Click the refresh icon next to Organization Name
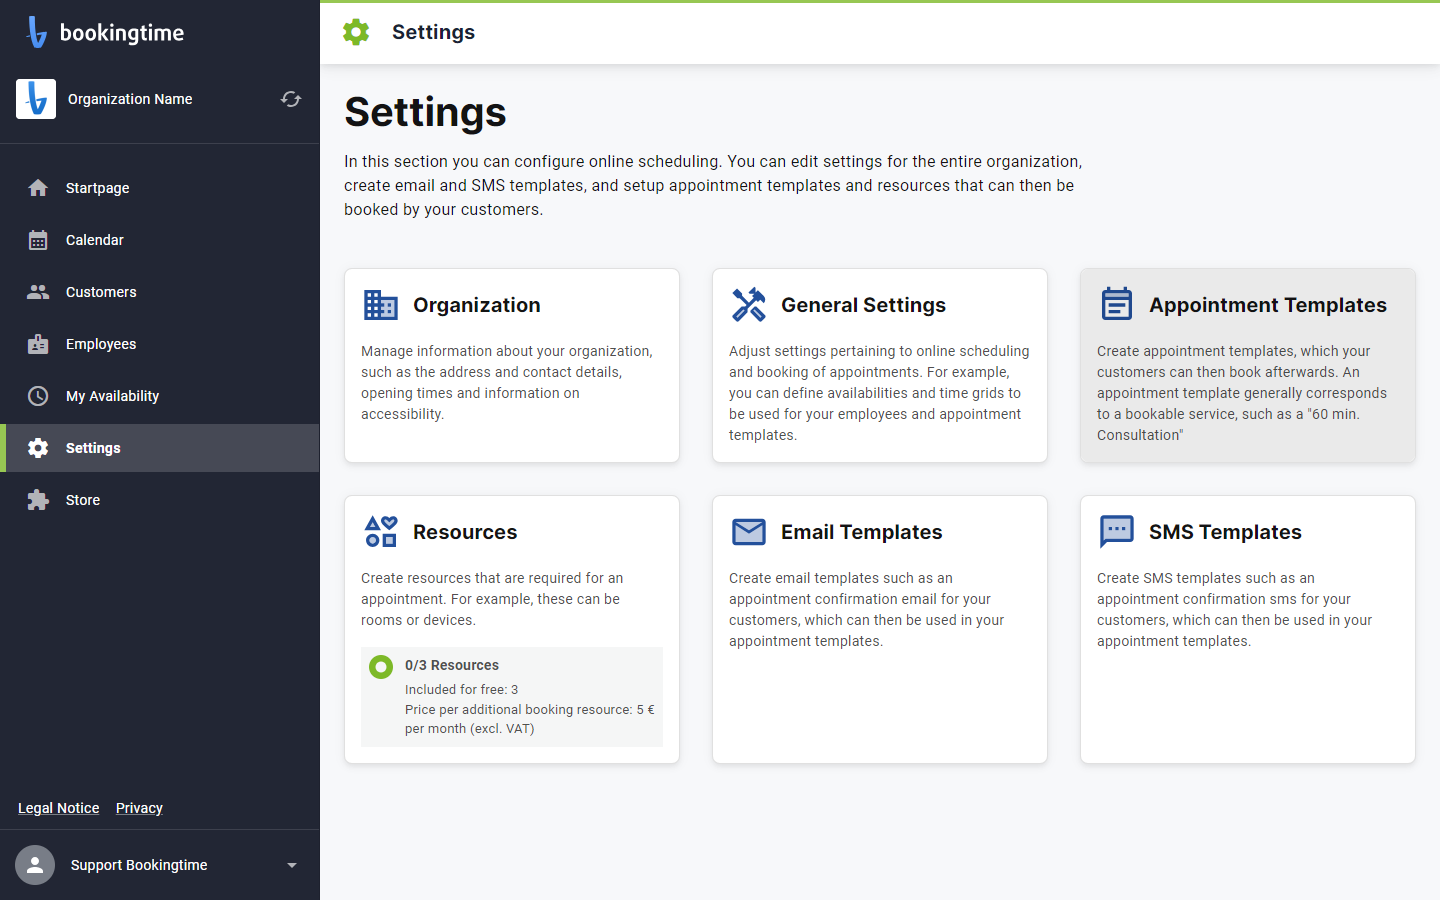This screenshot has width=1440, height=900. (291, 99)
